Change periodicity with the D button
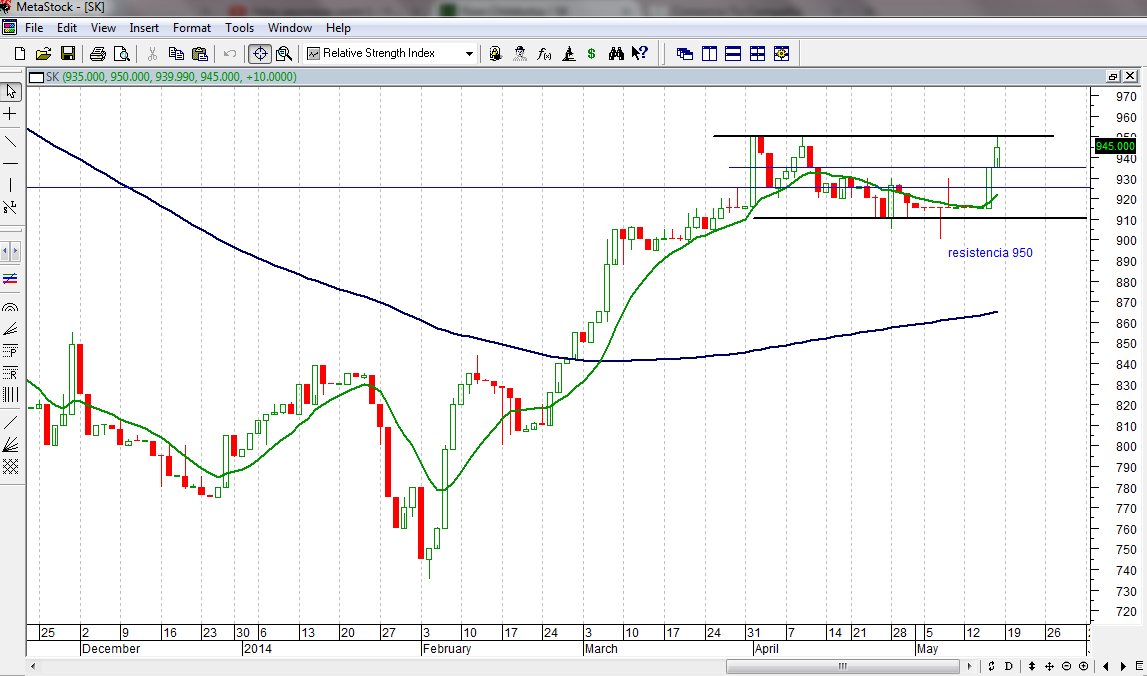1147x676 pixels. pyautogui.click(x=1009, y=666)
